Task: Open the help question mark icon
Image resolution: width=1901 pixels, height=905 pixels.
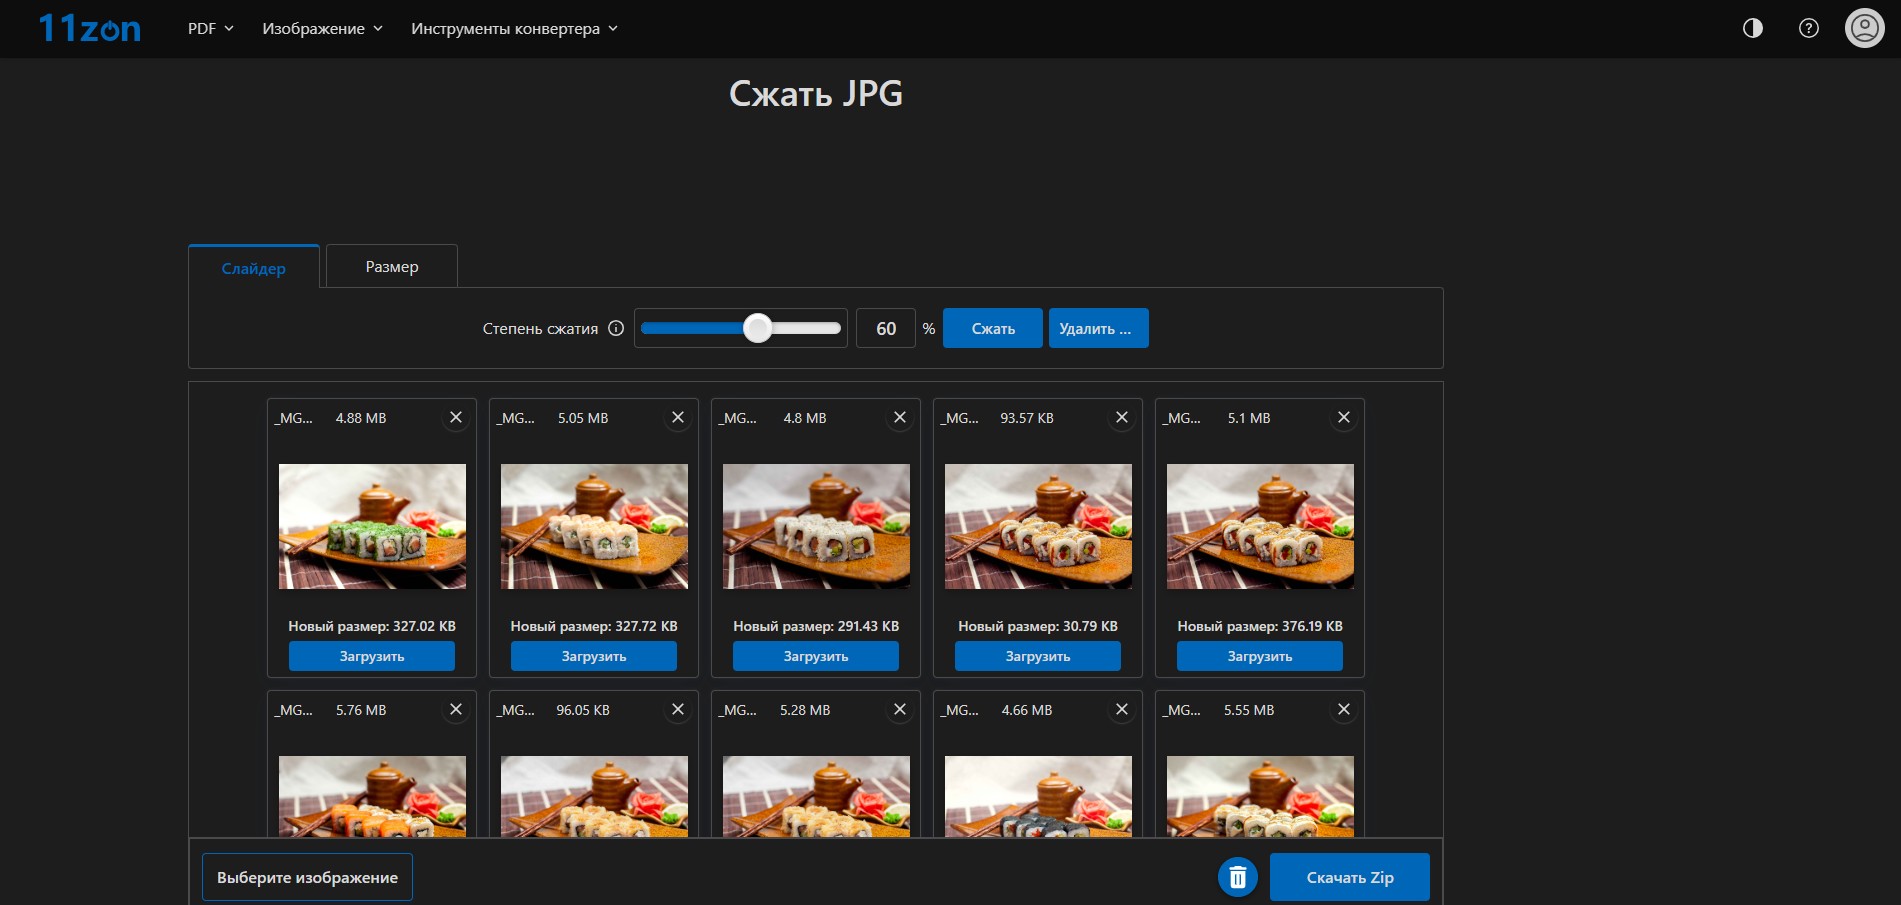Action: [1809, 28]
